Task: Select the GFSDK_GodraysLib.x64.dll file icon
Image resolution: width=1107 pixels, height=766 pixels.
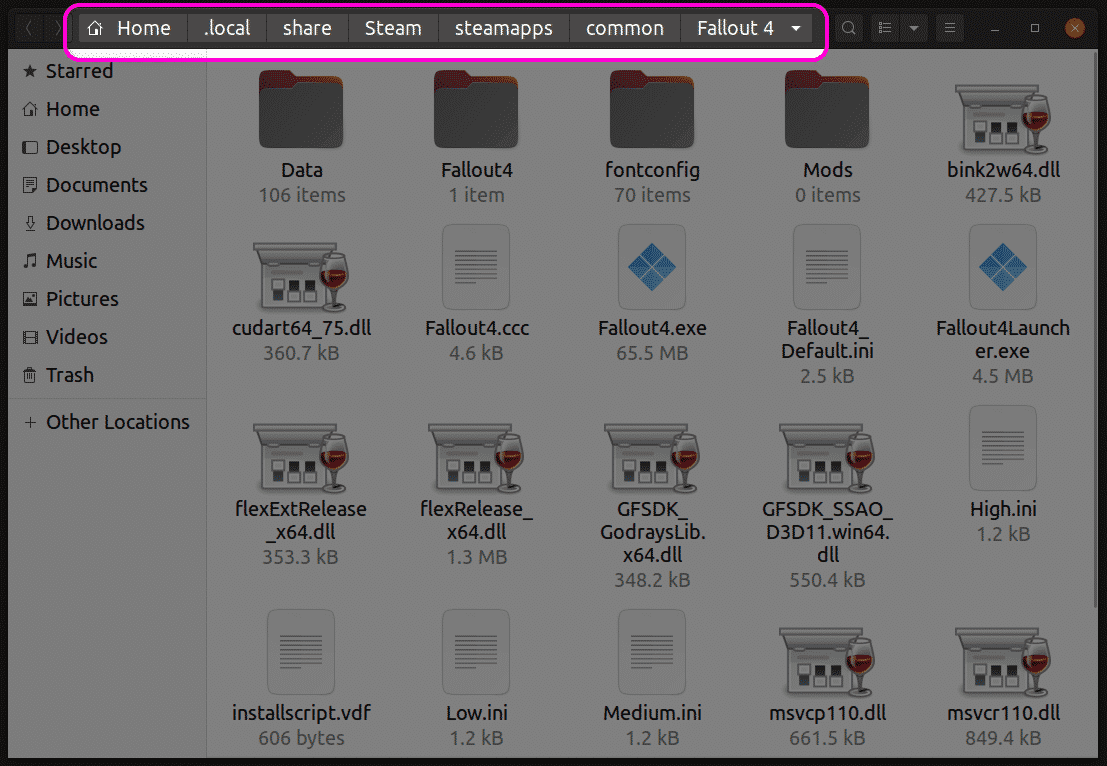Action: tap(652, 457)
